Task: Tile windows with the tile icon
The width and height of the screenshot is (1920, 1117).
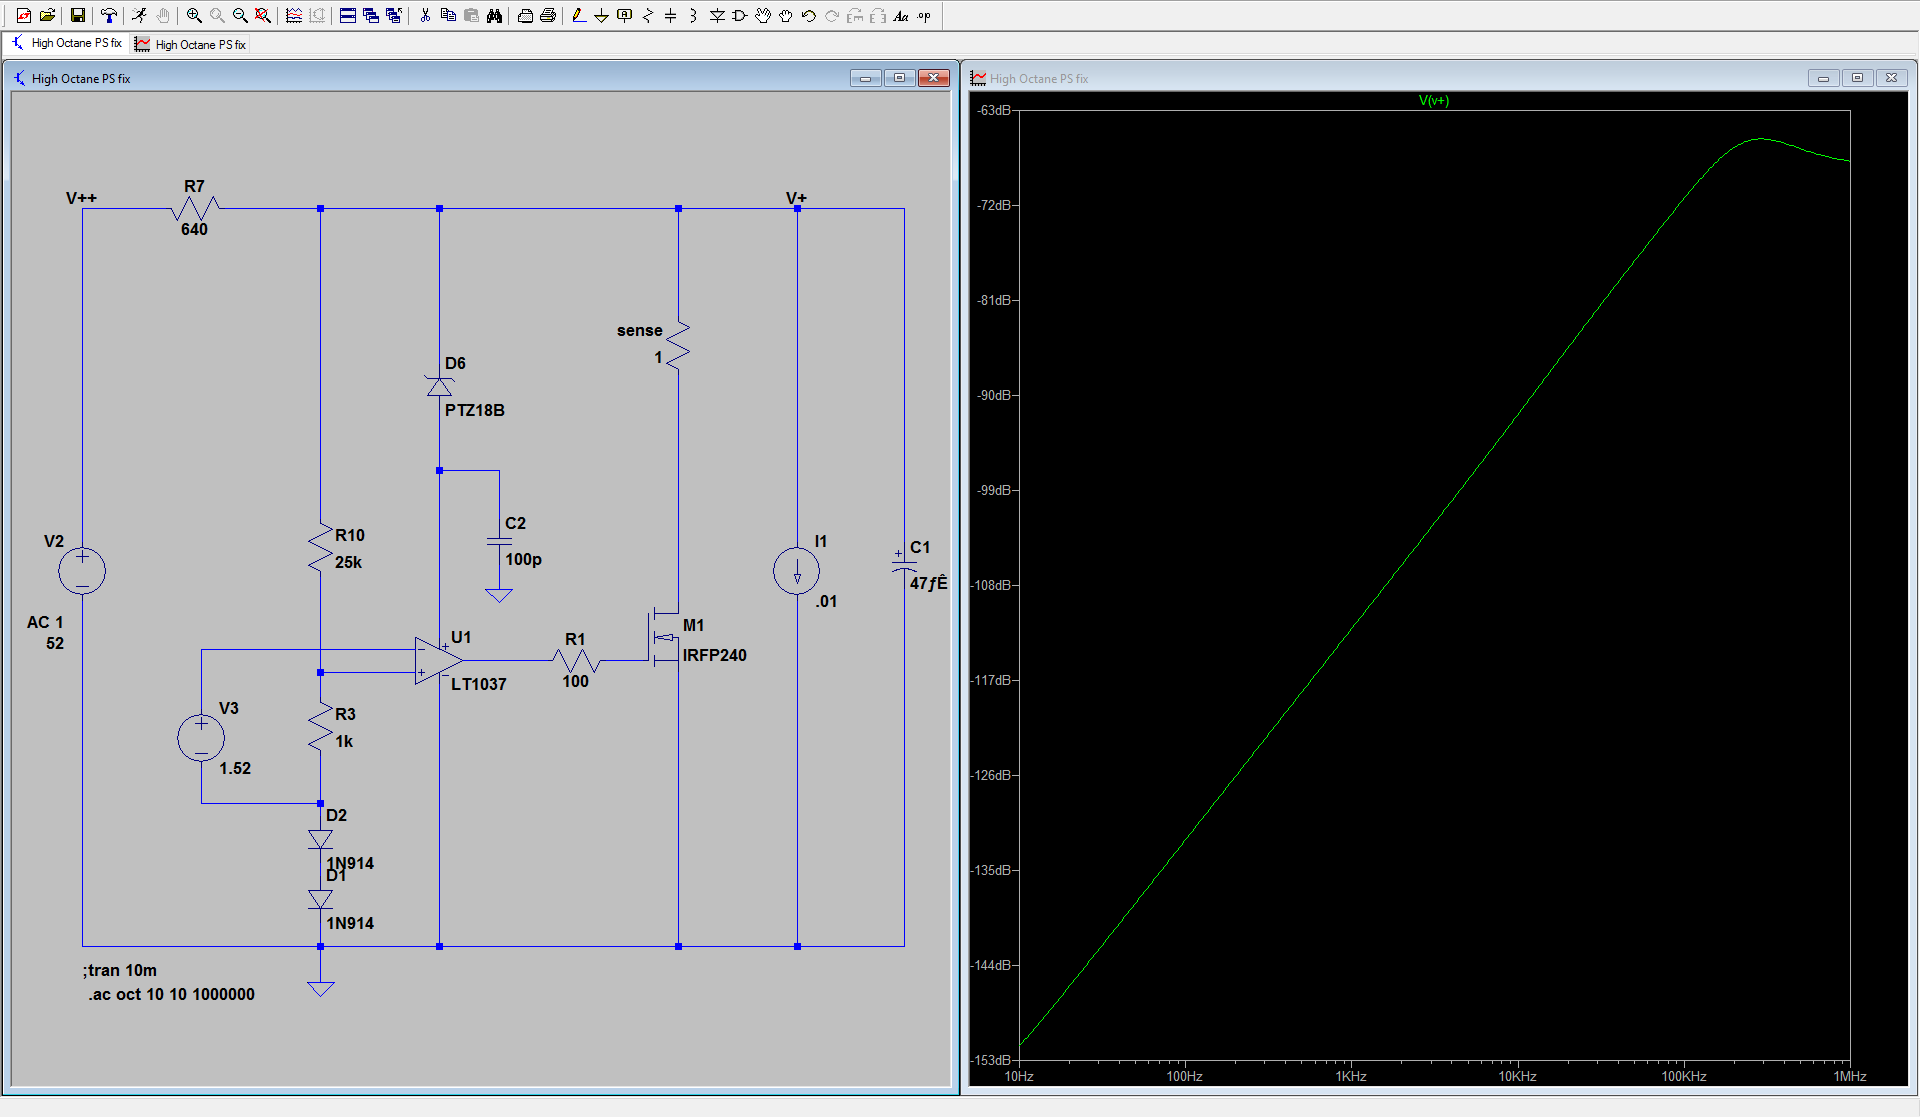Action: click(348, 15)
